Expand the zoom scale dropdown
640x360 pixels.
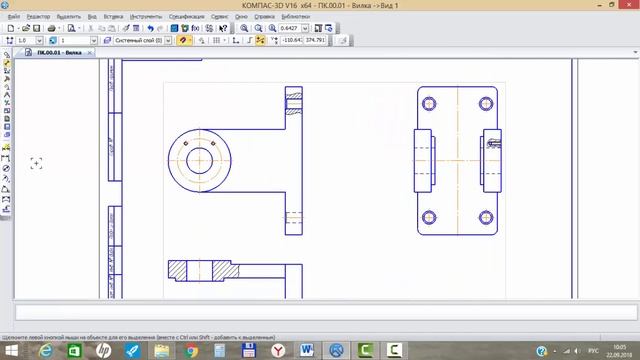pyautogui.click(x=305, y=28)
